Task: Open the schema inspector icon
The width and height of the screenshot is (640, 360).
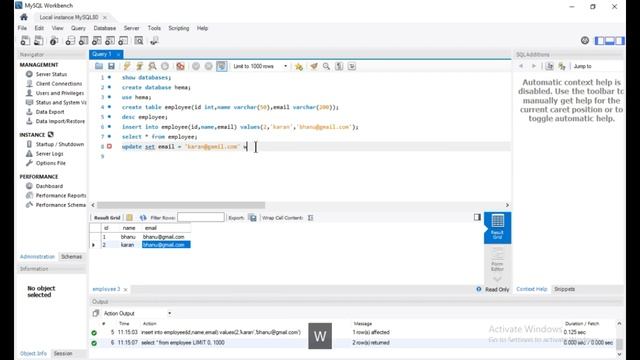Action: pos(54,40)
